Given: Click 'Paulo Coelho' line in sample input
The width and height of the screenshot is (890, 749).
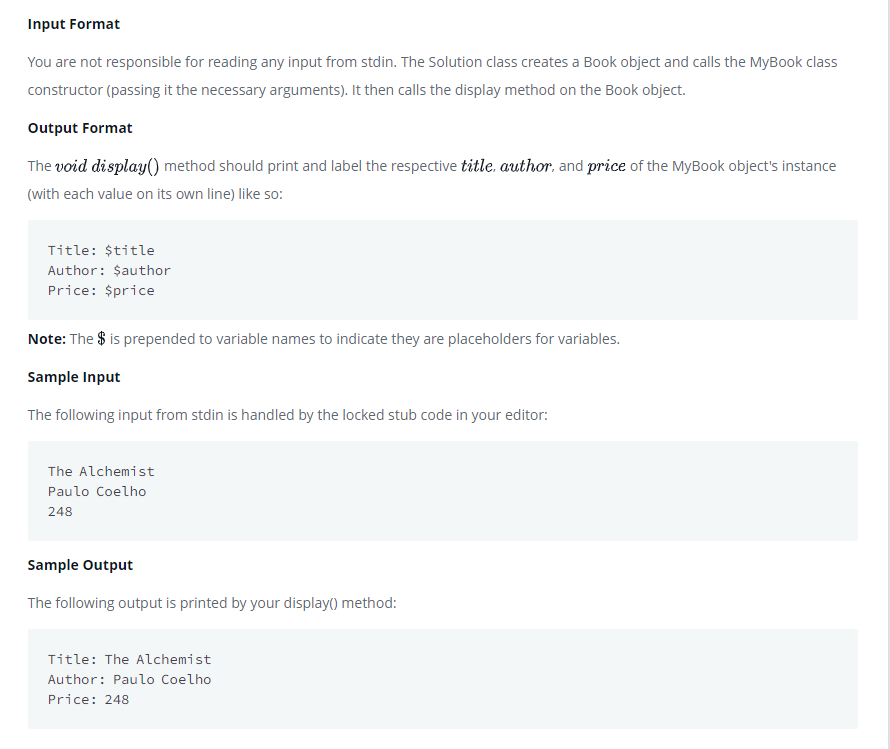Looking at the screenshot, I should 97,491.
